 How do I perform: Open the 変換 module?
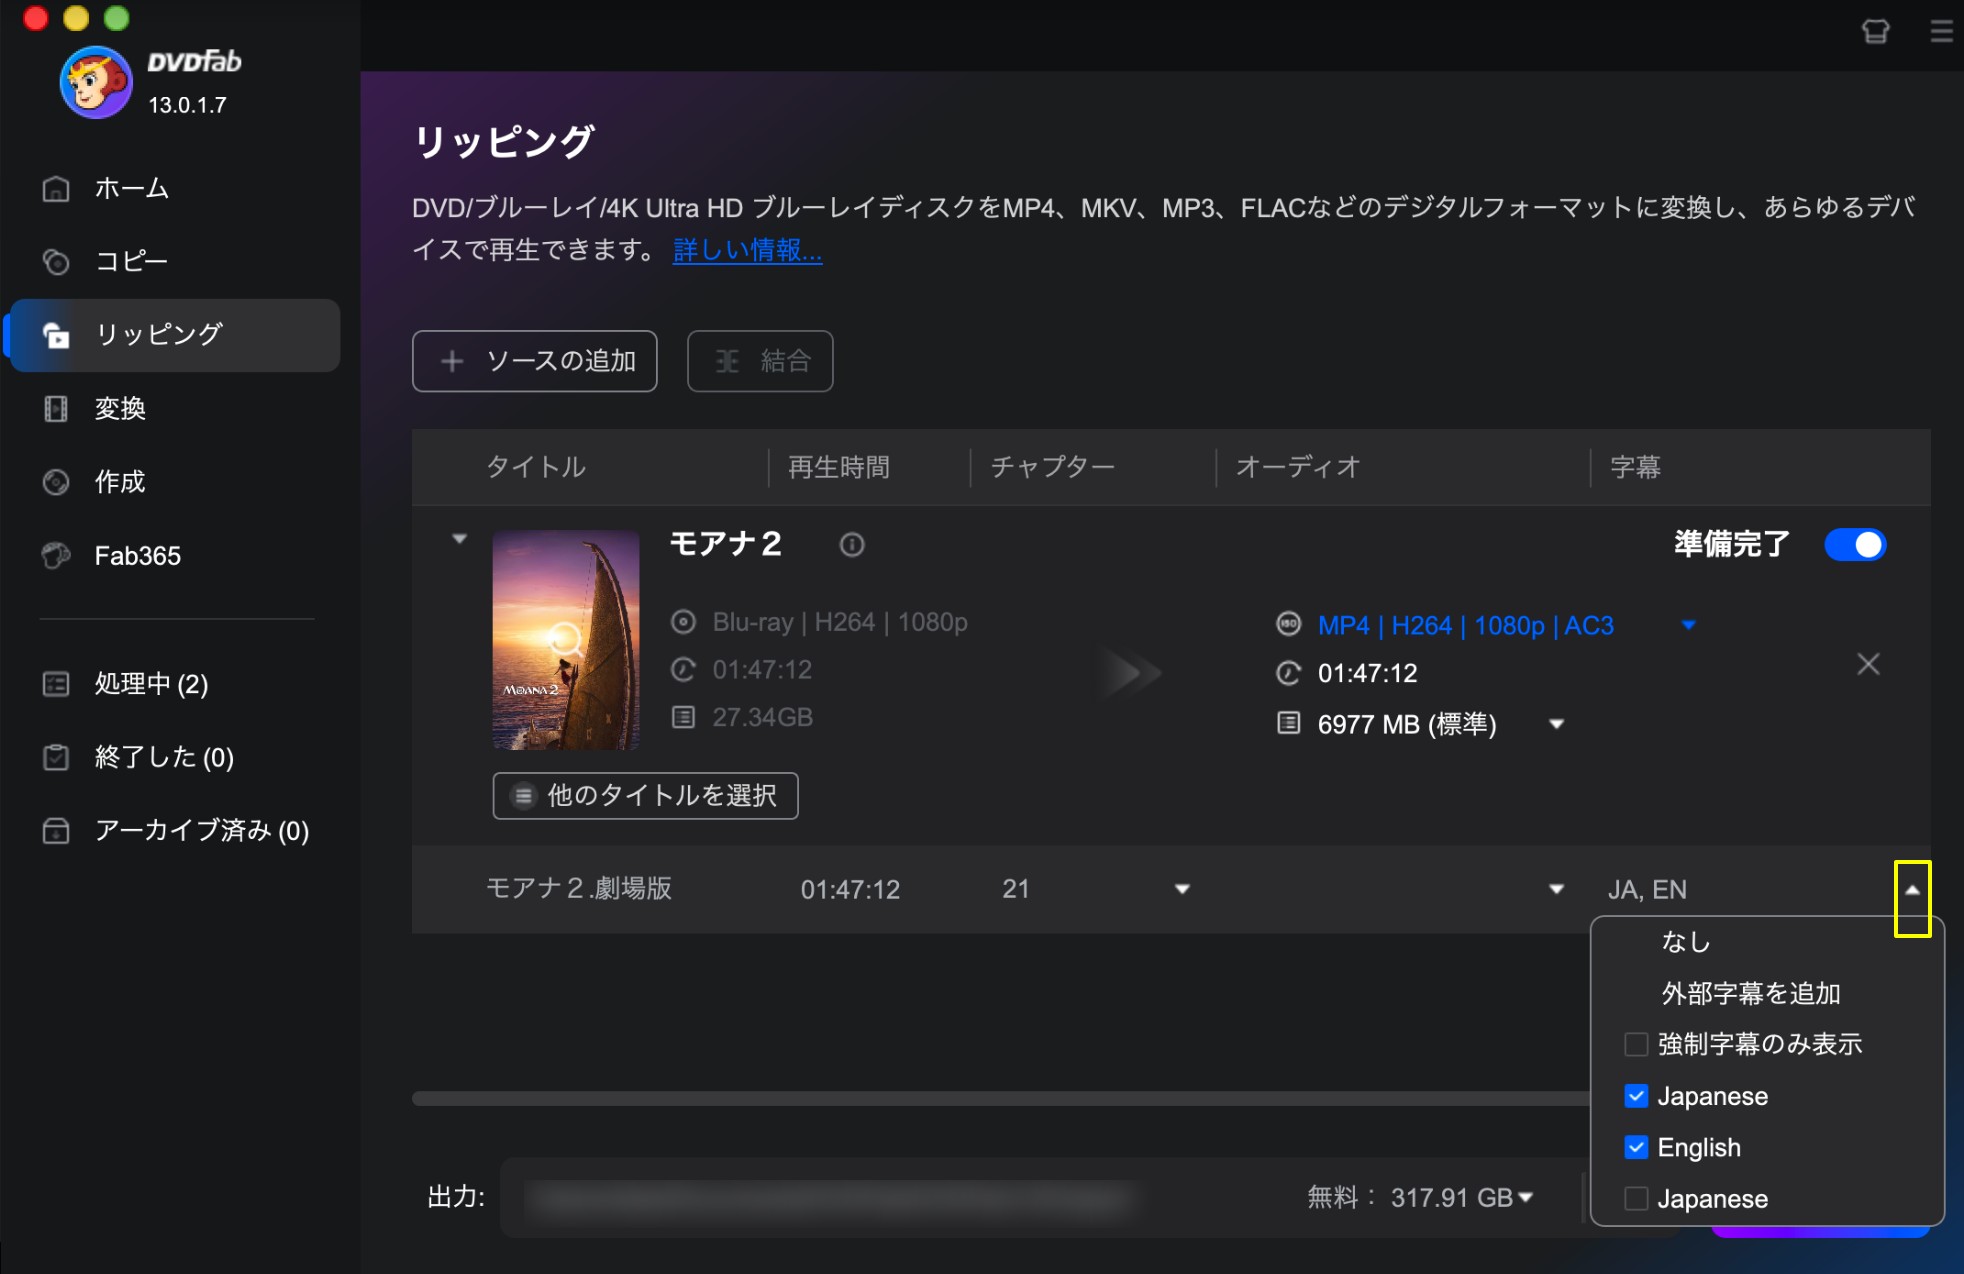174,409
